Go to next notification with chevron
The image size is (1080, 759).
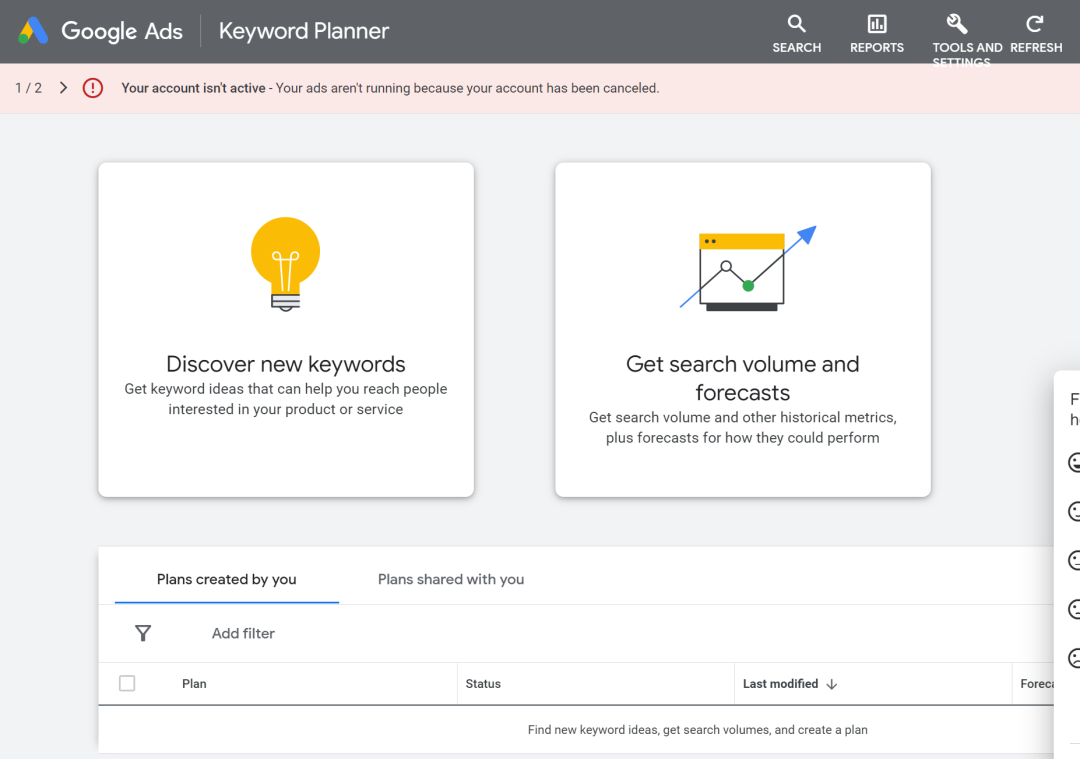pos(63,88)
